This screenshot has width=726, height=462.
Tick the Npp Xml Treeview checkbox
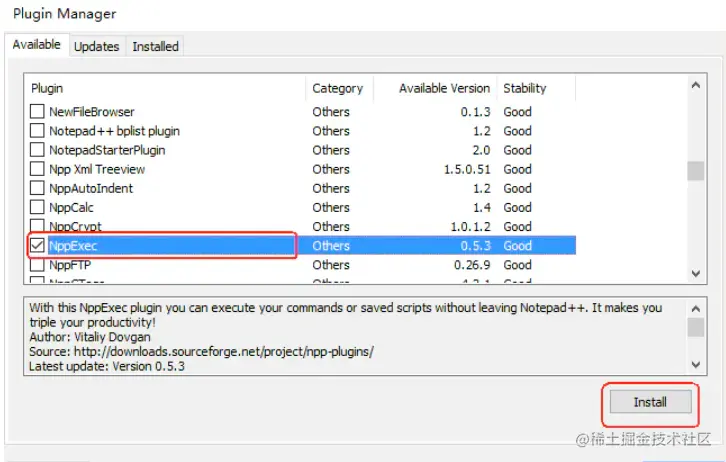[37, 169]
